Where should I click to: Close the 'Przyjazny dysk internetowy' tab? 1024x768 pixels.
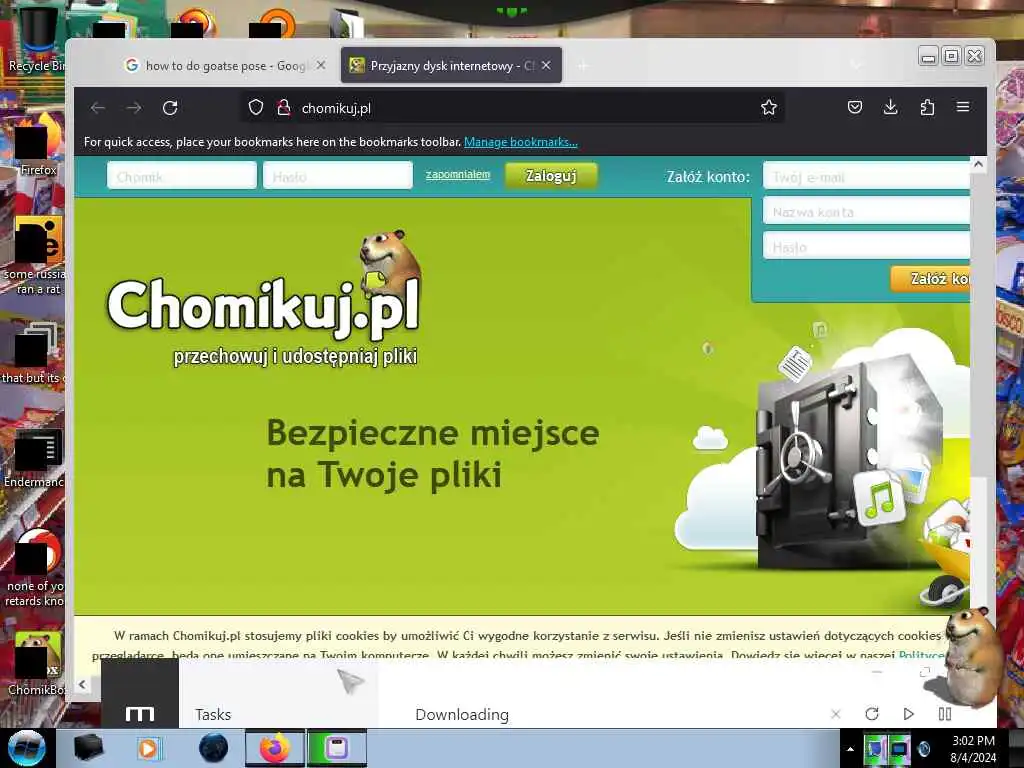pyautogui.click(x=546, y=65)
